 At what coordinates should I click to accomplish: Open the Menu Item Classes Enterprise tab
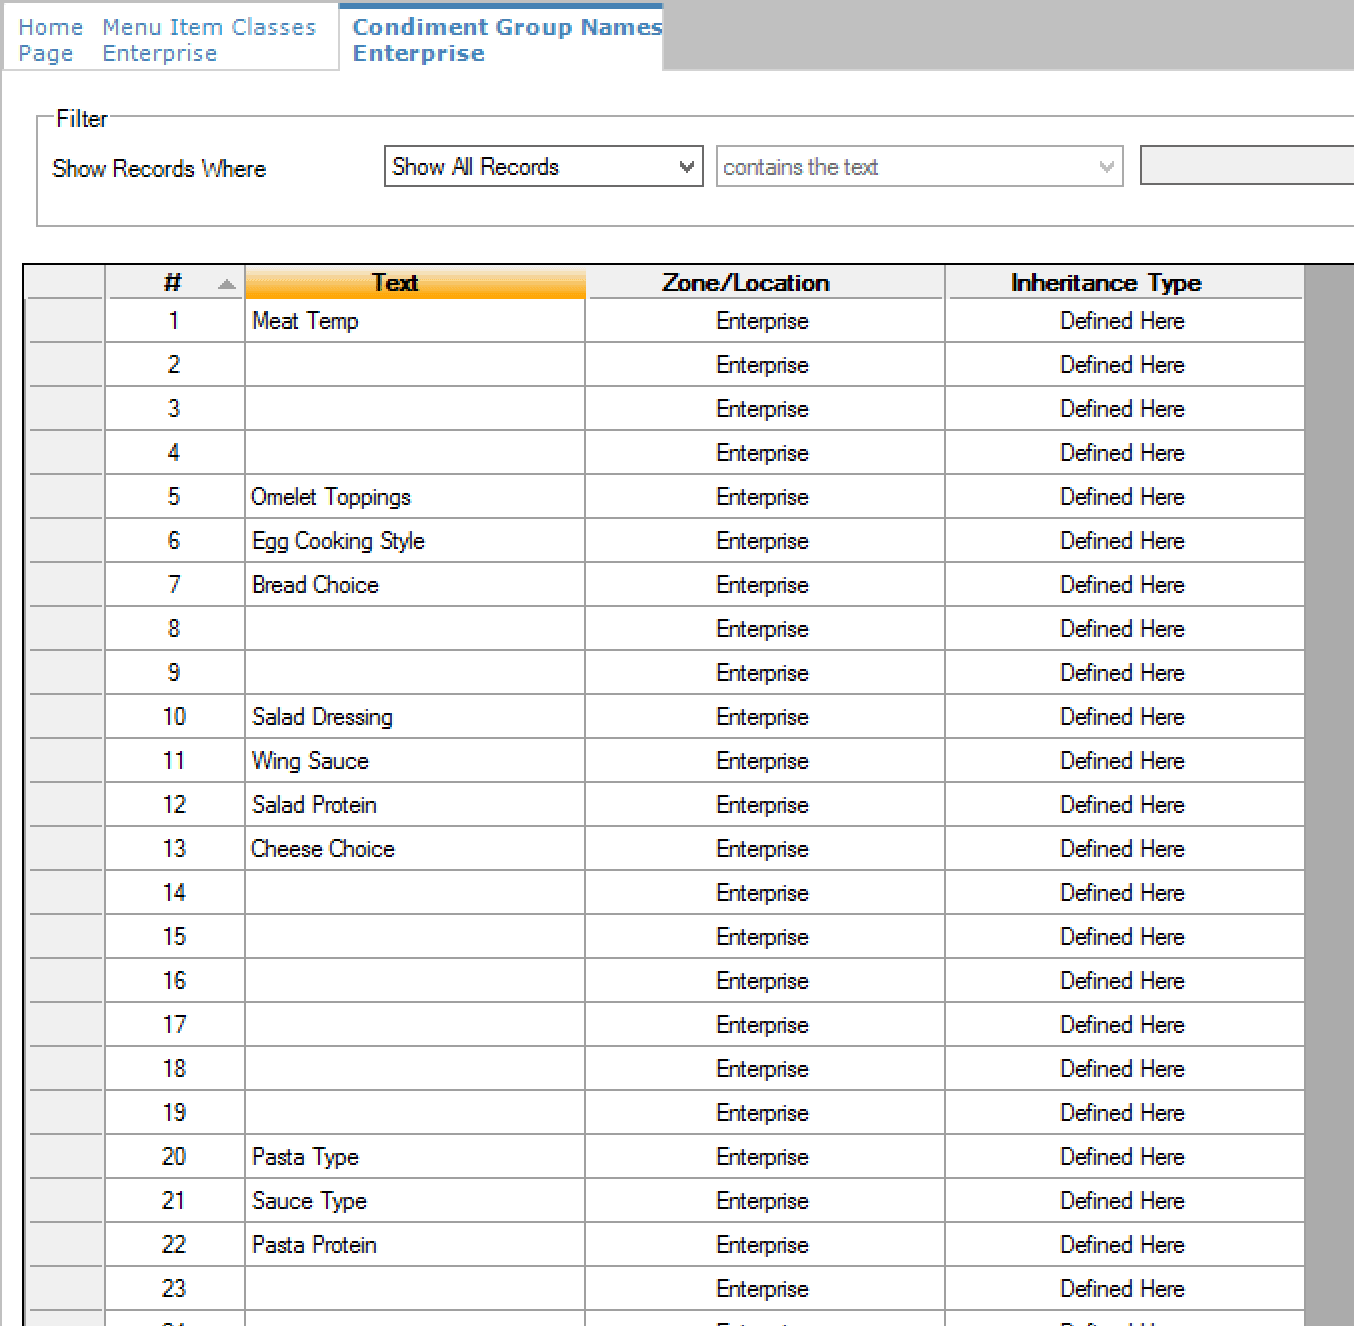(209, 40)
